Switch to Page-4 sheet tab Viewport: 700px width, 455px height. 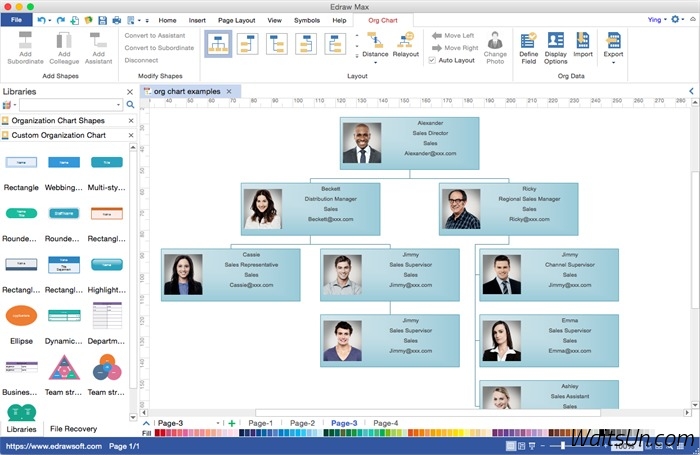(x=385, y=424)
